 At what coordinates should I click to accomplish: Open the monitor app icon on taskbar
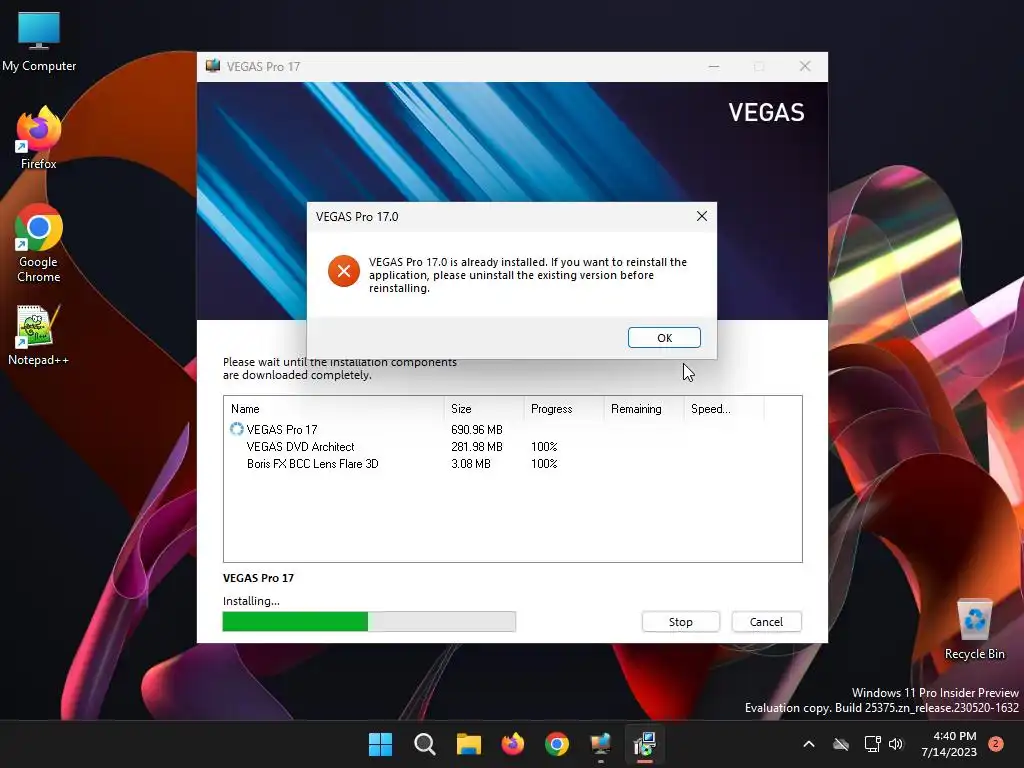click(601, 744)
